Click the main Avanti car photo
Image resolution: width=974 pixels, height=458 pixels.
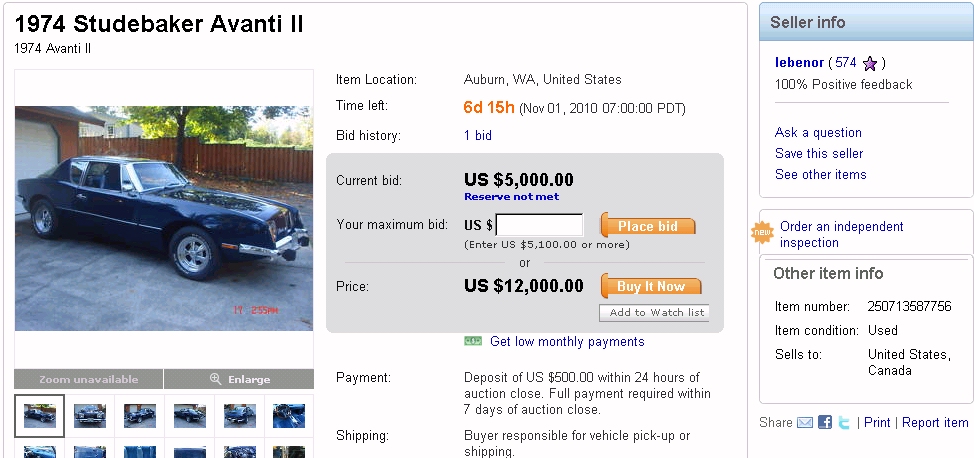click(x=164, y=218)
